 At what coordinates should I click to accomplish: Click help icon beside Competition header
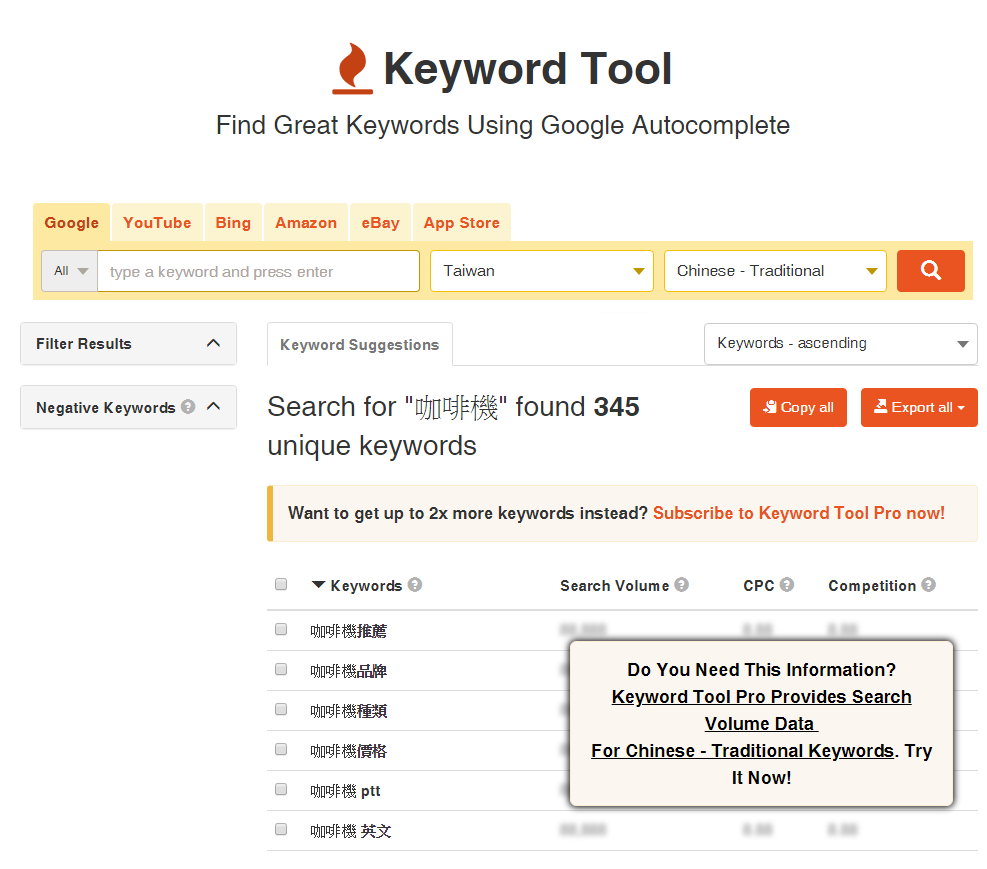pos(928,585)
